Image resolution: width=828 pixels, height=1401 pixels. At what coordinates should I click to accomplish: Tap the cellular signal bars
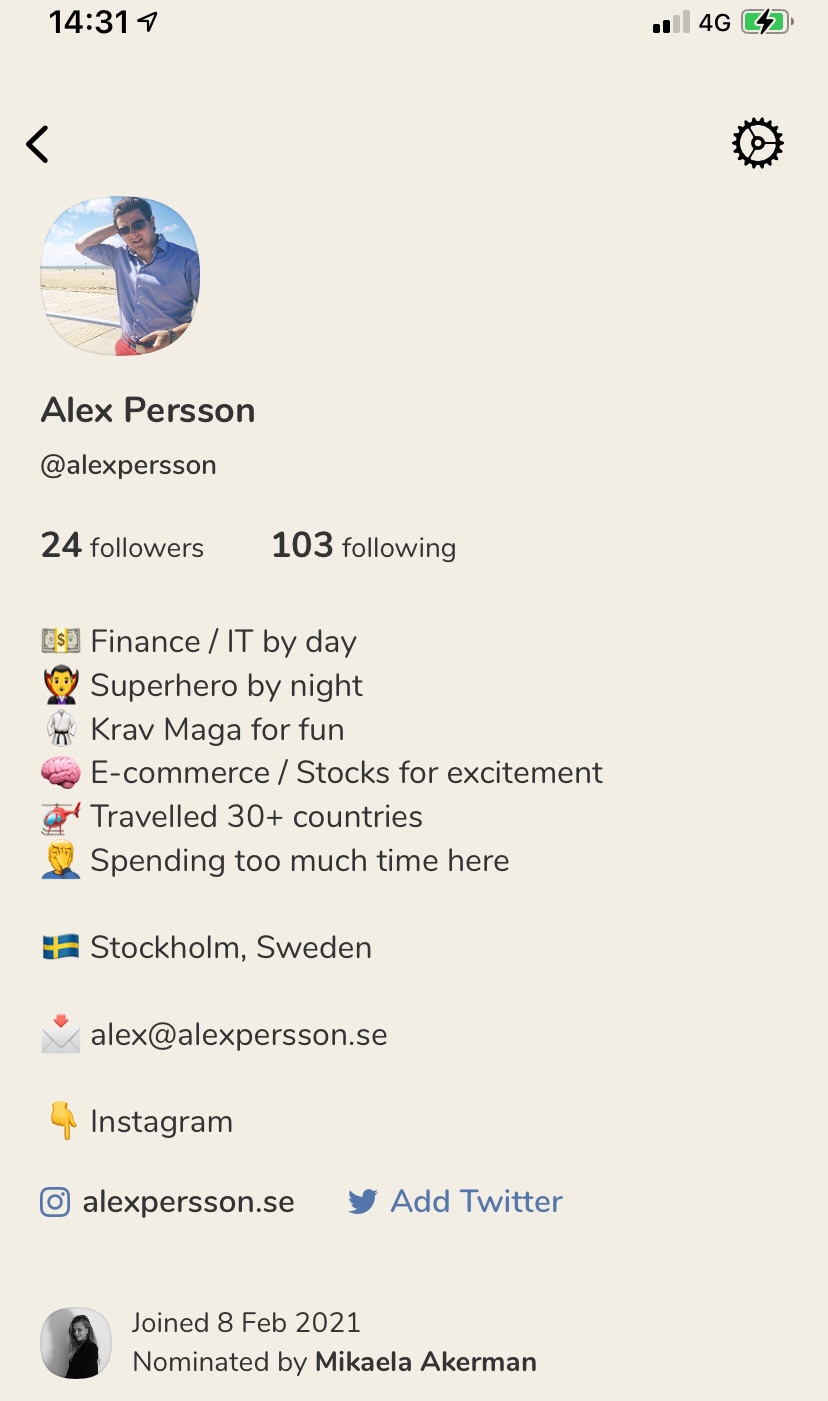[x=671, y=23]
